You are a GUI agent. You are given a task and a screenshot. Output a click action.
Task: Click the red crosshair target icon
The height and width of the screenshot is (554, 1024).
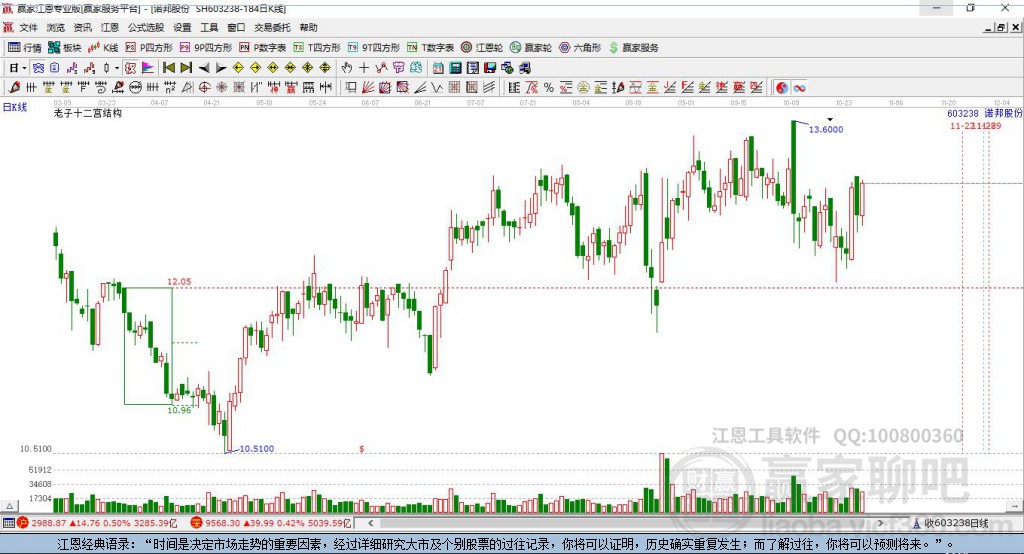tap(204, 88)
